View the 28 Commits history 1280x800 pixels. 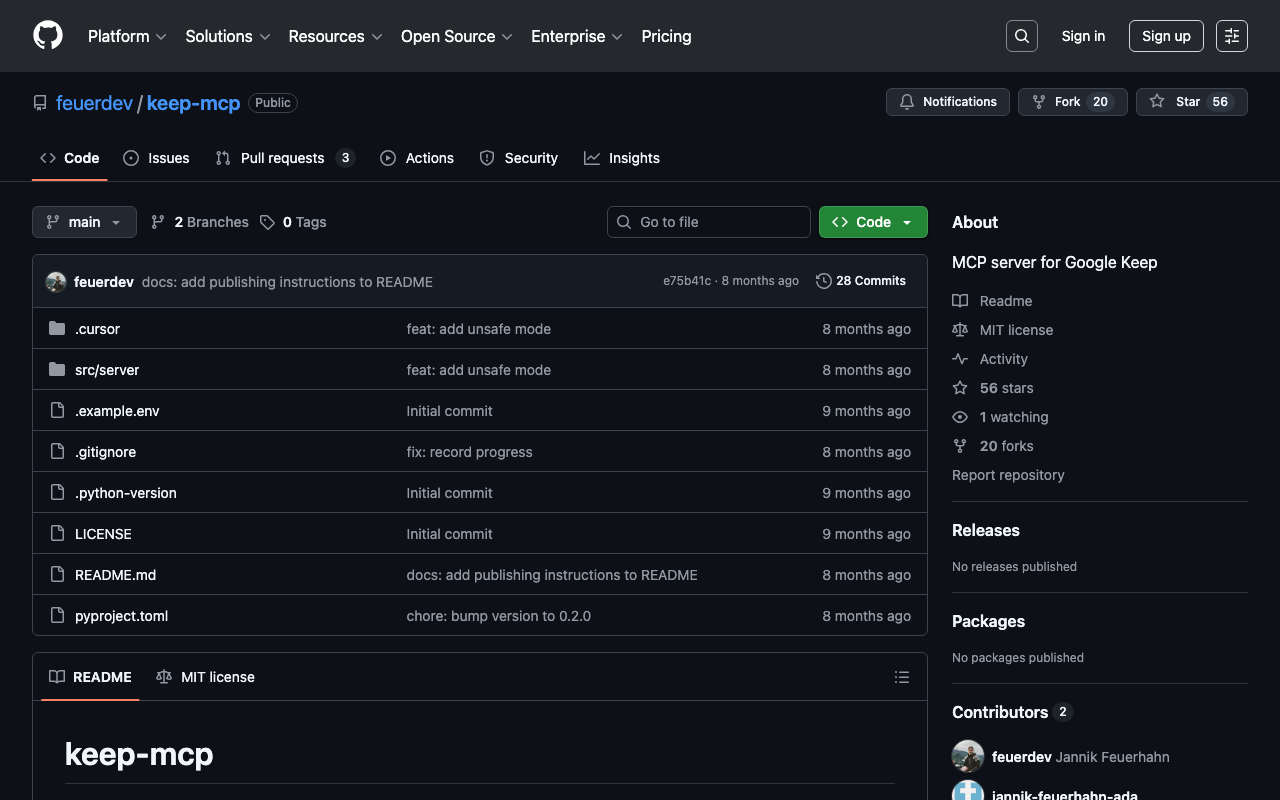point(861,281)
